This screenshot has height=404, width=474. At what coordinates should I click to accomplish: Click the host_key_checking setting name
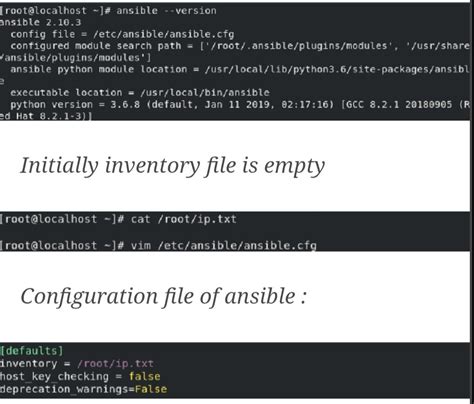pyautogui.click(x=54, y=376)
